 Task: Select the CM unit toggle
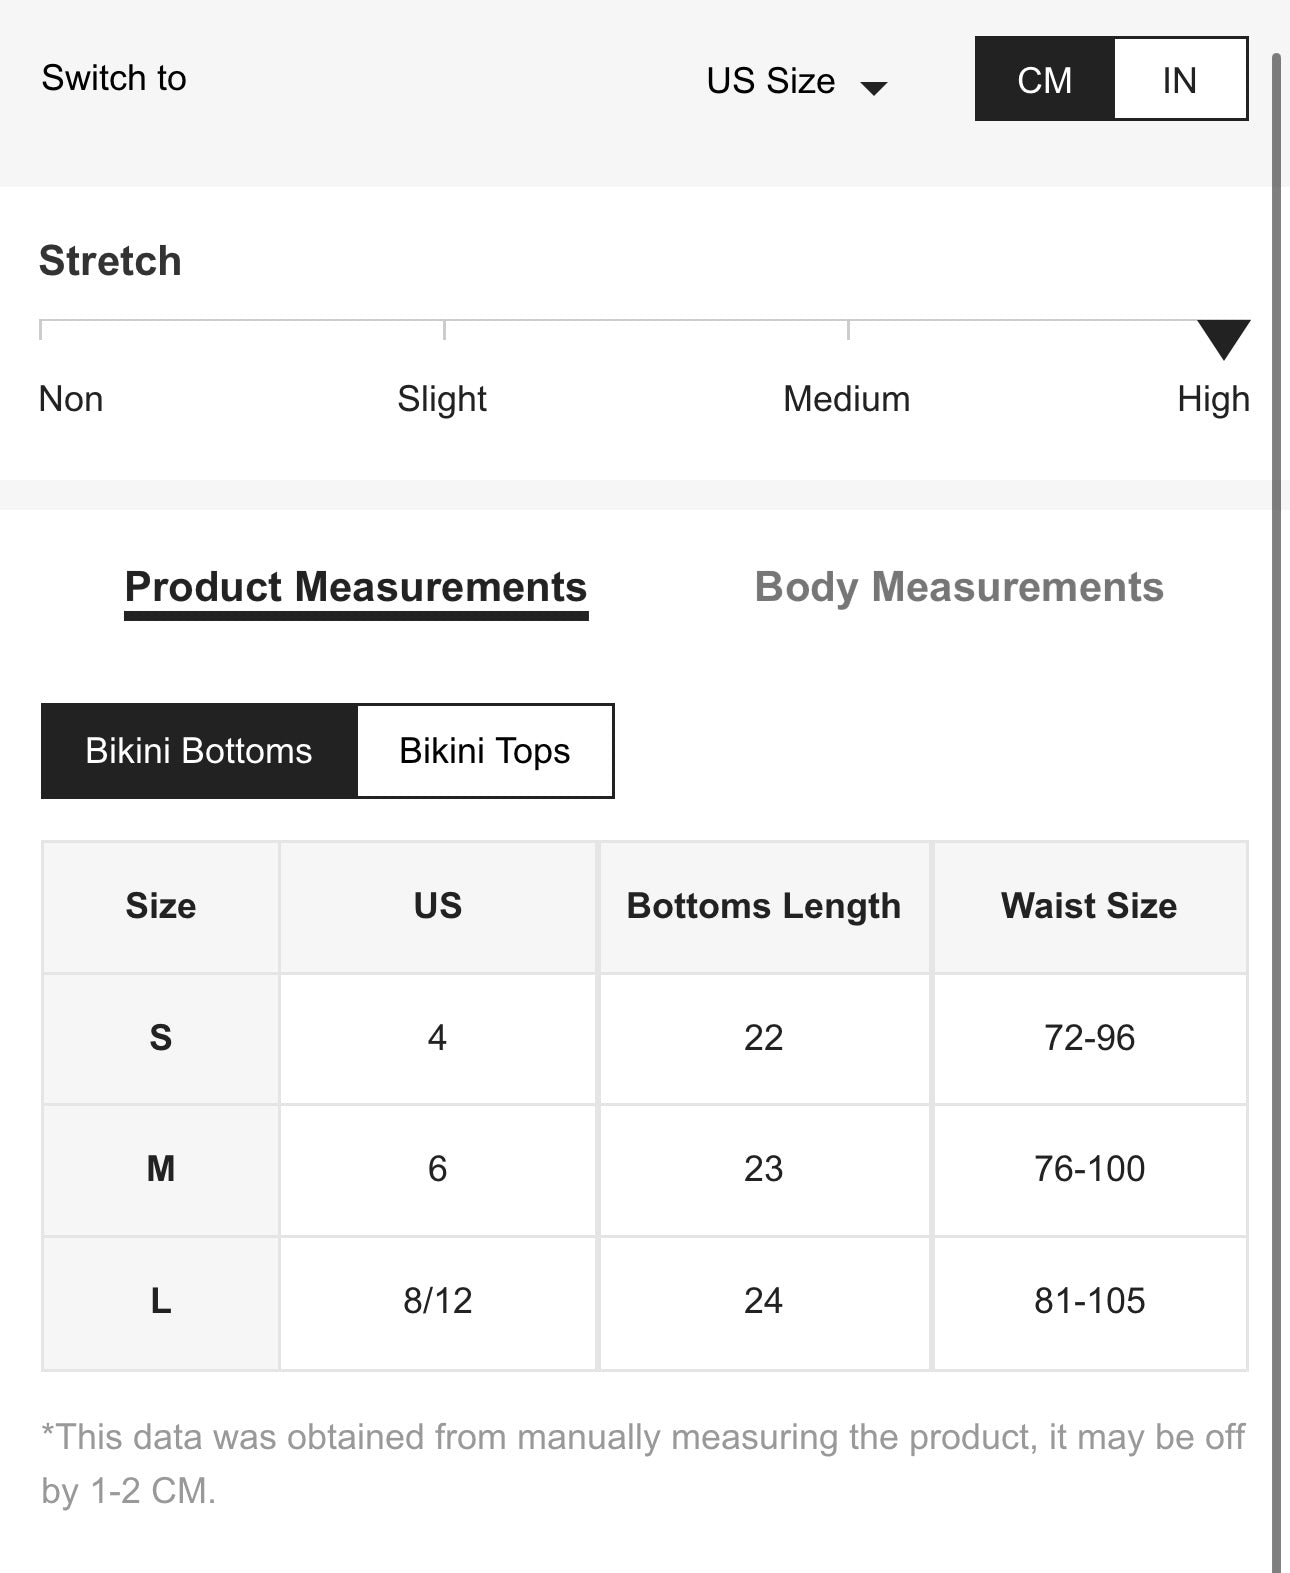(1044, 80)
